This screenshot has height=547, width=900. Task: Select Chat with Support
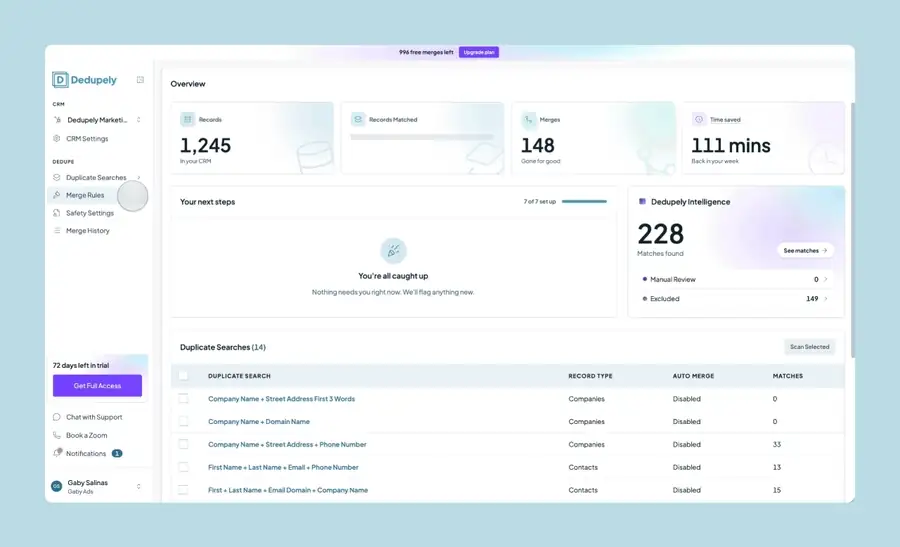(94, 417)
